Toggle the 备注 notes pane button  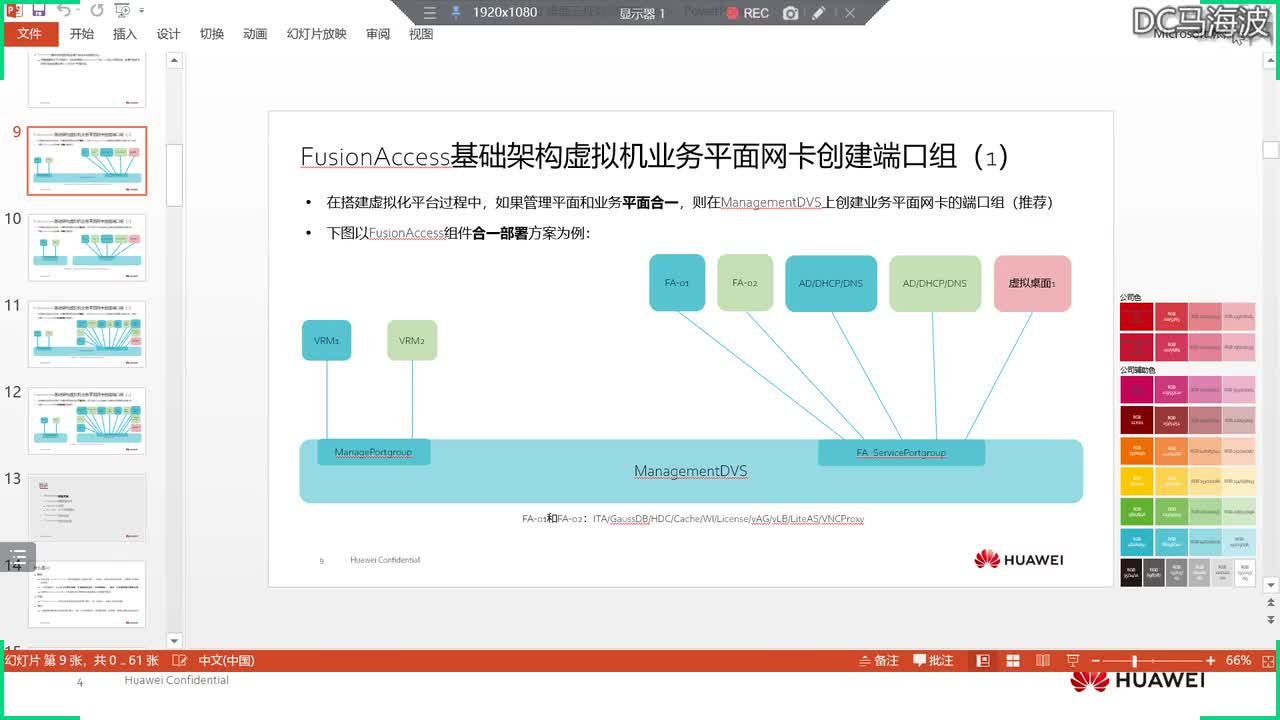879,661
